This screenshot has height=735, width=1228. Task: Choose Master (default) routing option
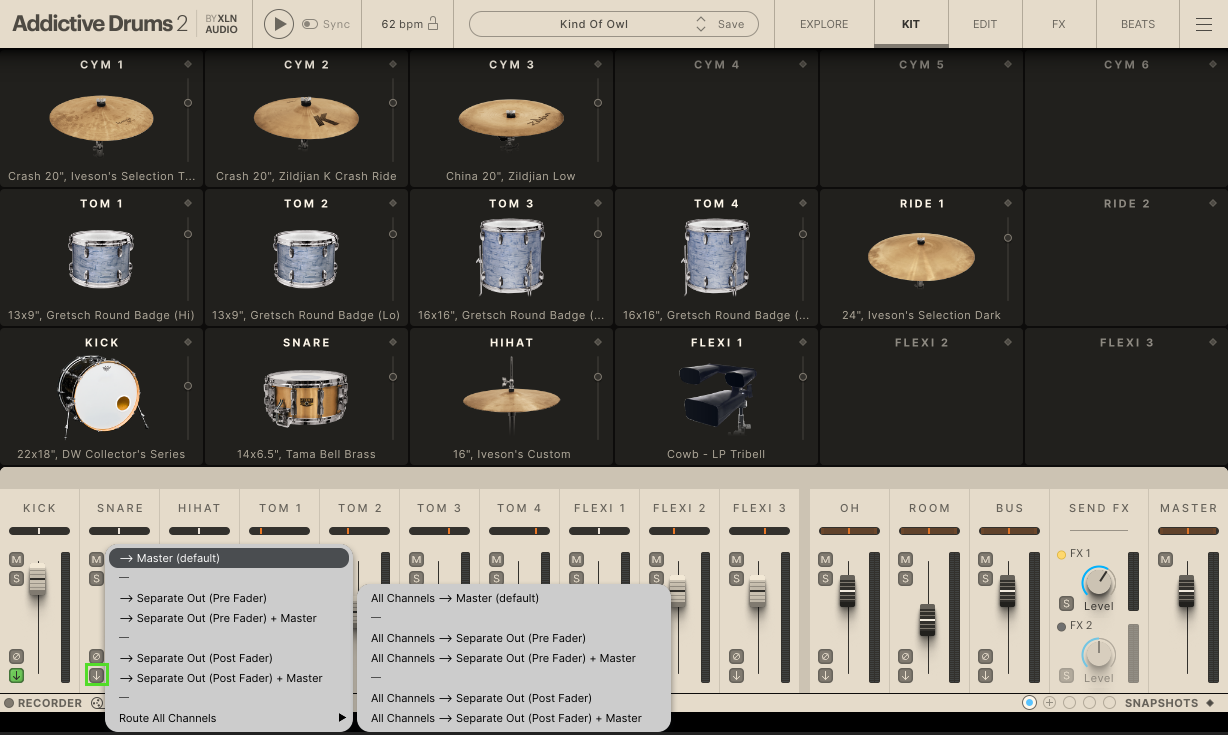(x=229, y=558)
